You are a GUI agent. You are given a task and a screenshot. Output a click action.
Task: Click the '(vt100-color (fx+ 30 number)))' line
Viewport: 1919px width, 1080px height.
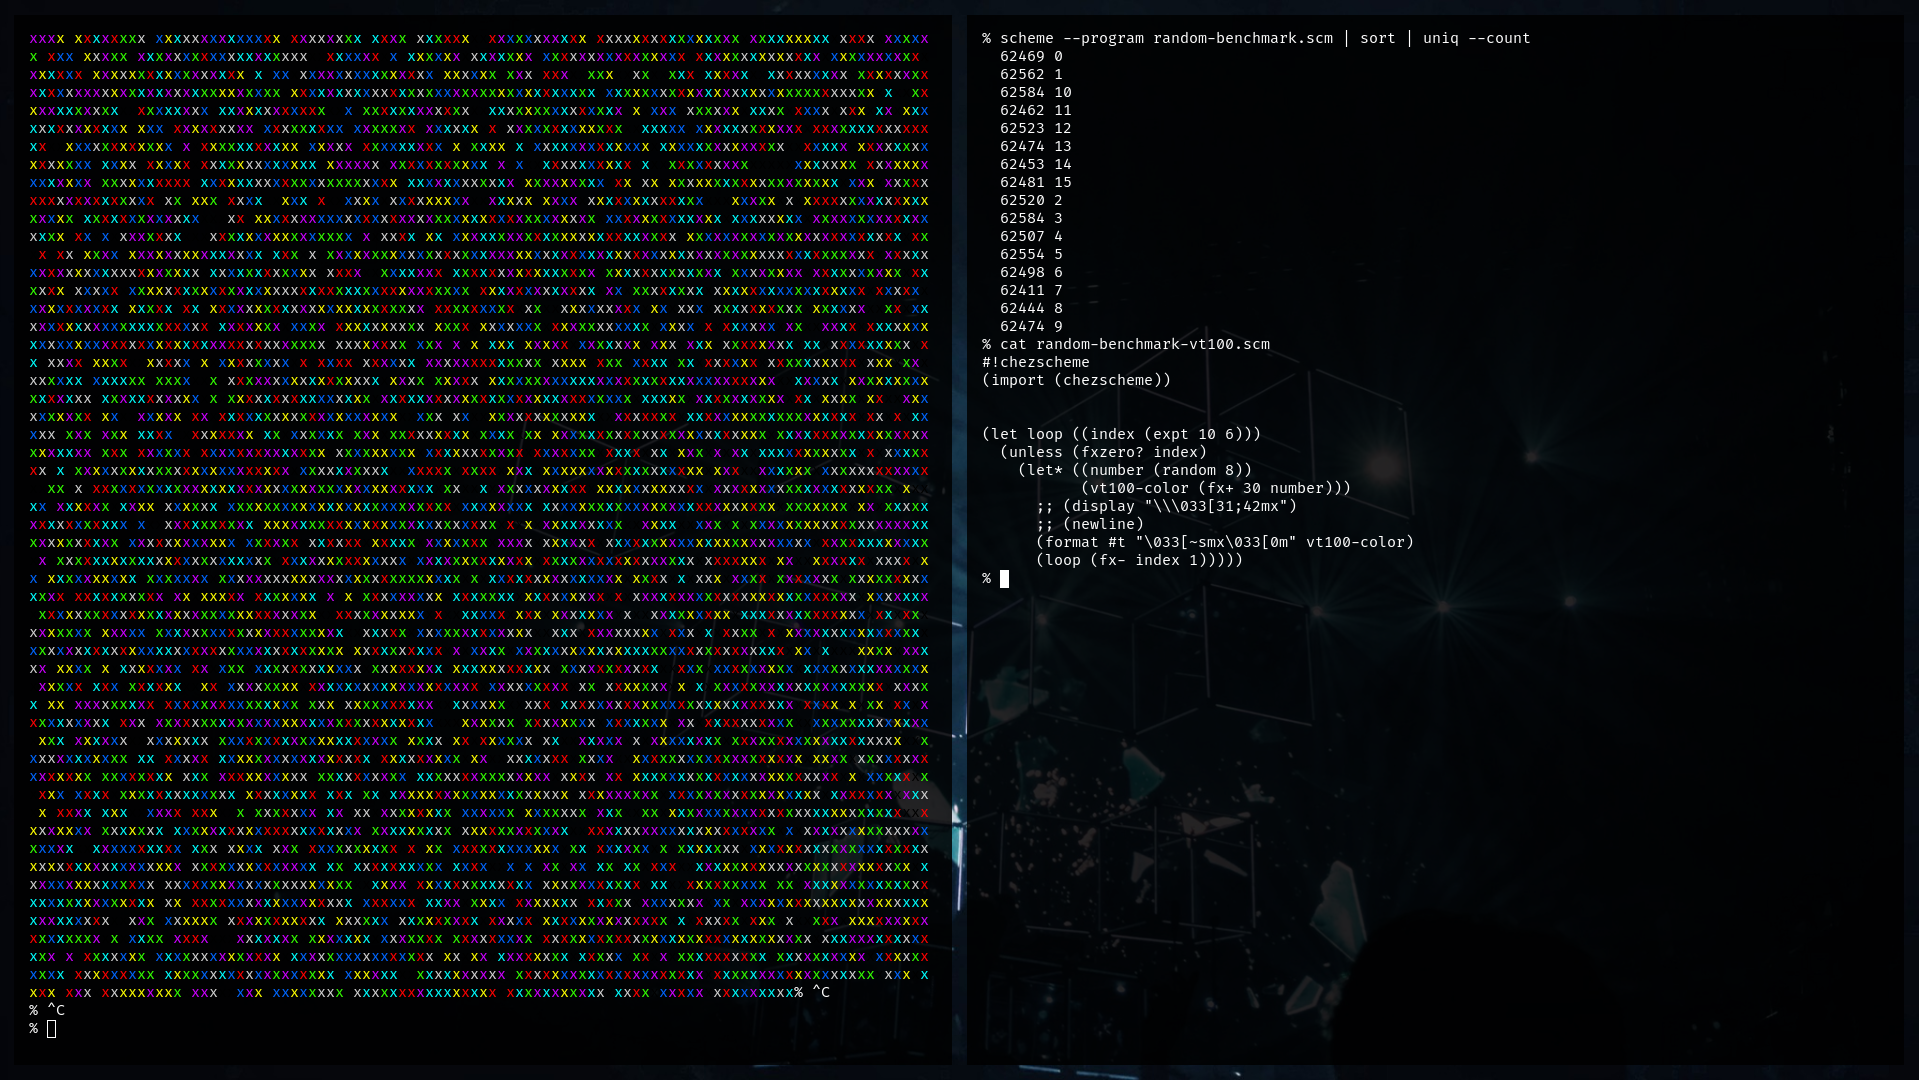(1216, 488)
